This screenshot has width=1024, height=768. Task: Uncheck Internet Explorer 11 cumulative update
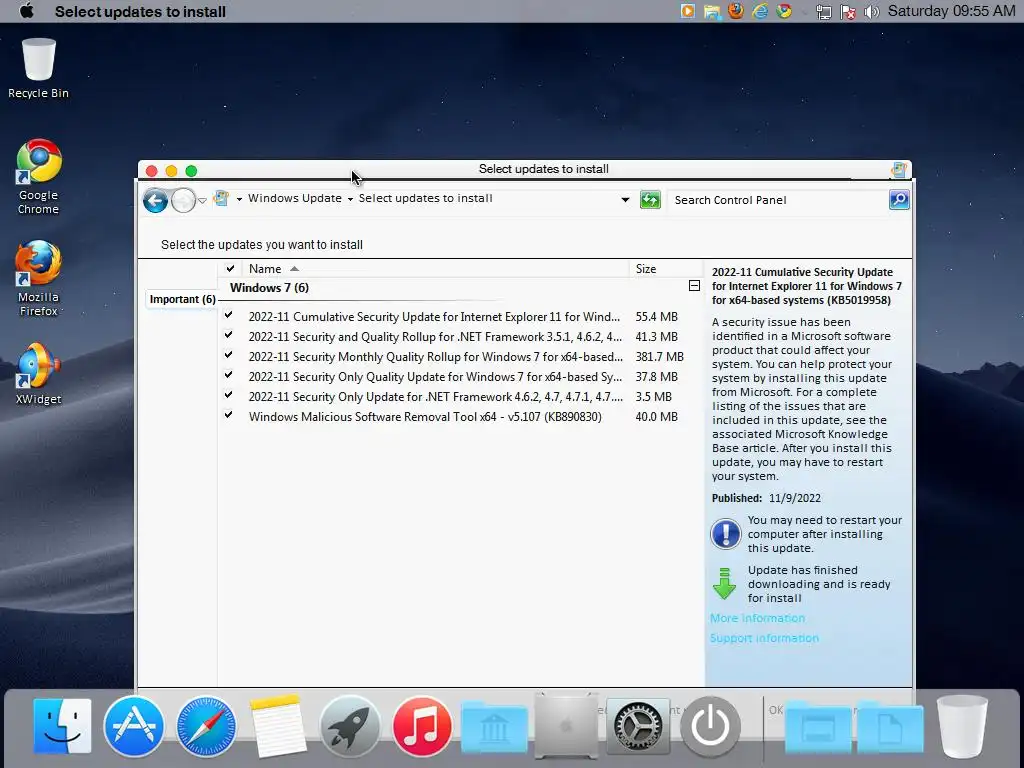pyautogui.click(x=229, y=315)
